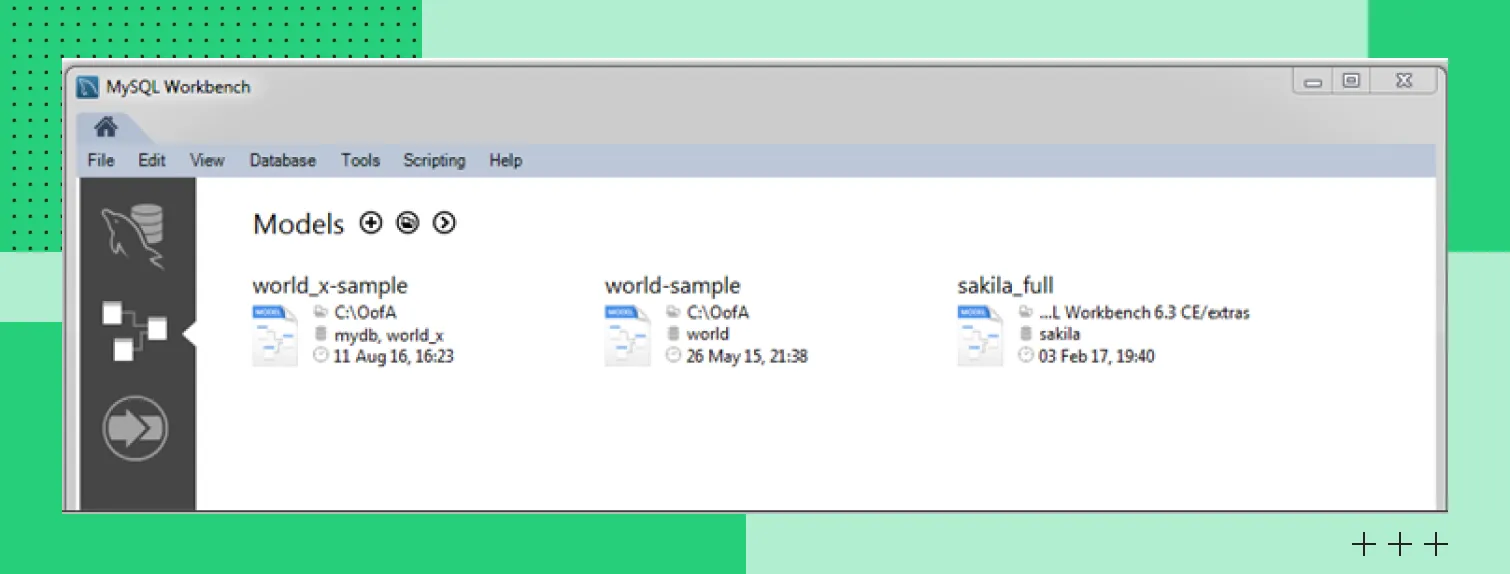Click the folder icon to open model file
Screen dimensions: 1510x574
(407, 223)
